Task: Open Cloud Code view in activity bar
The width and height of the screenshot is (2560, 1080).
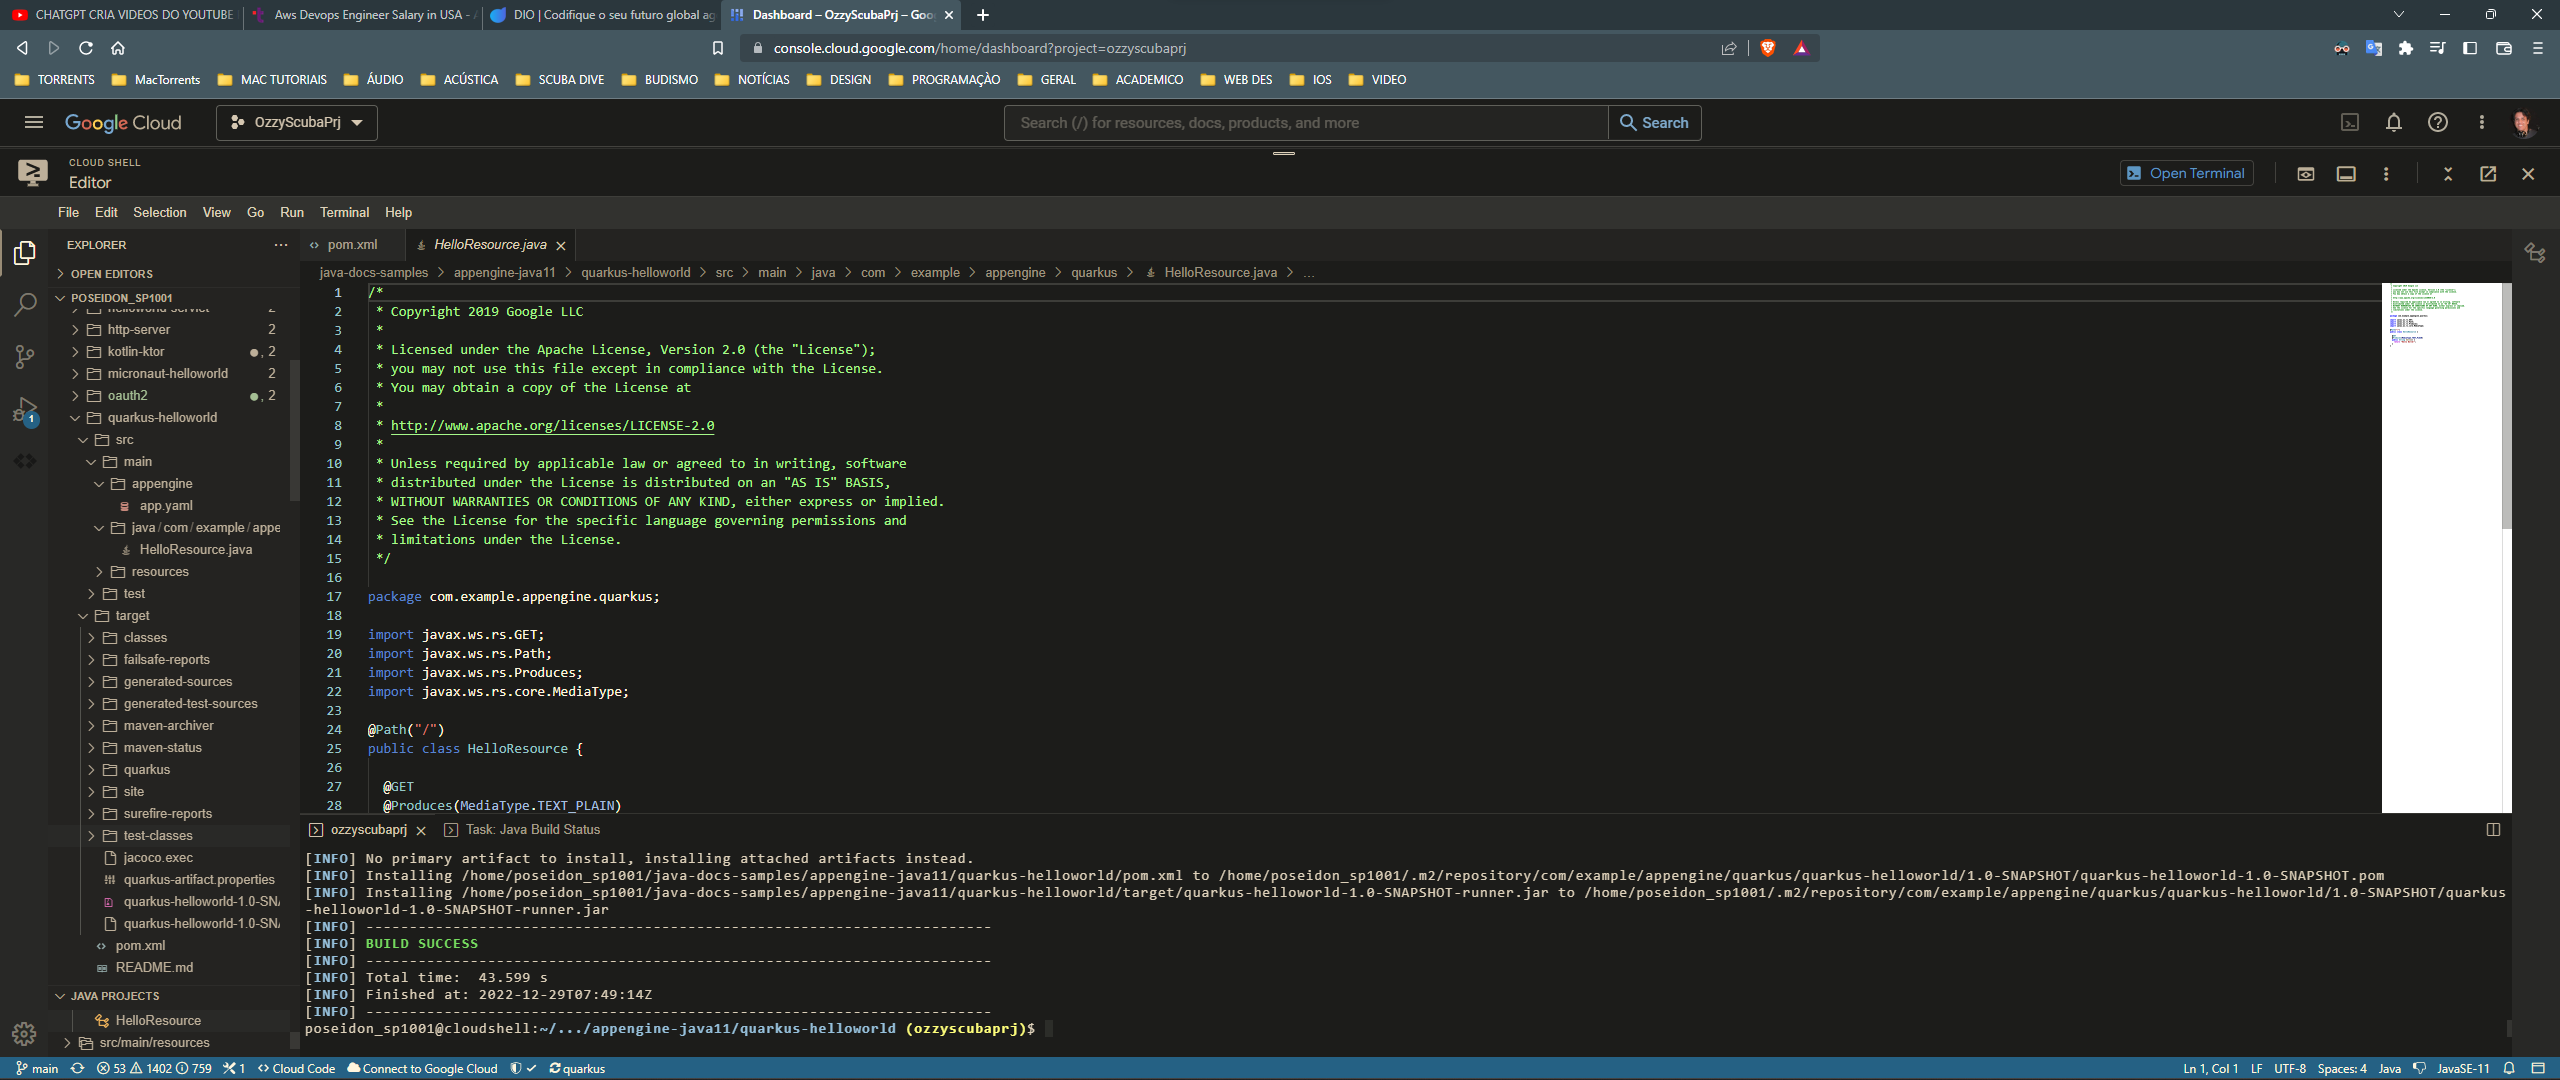Action: 25,461
